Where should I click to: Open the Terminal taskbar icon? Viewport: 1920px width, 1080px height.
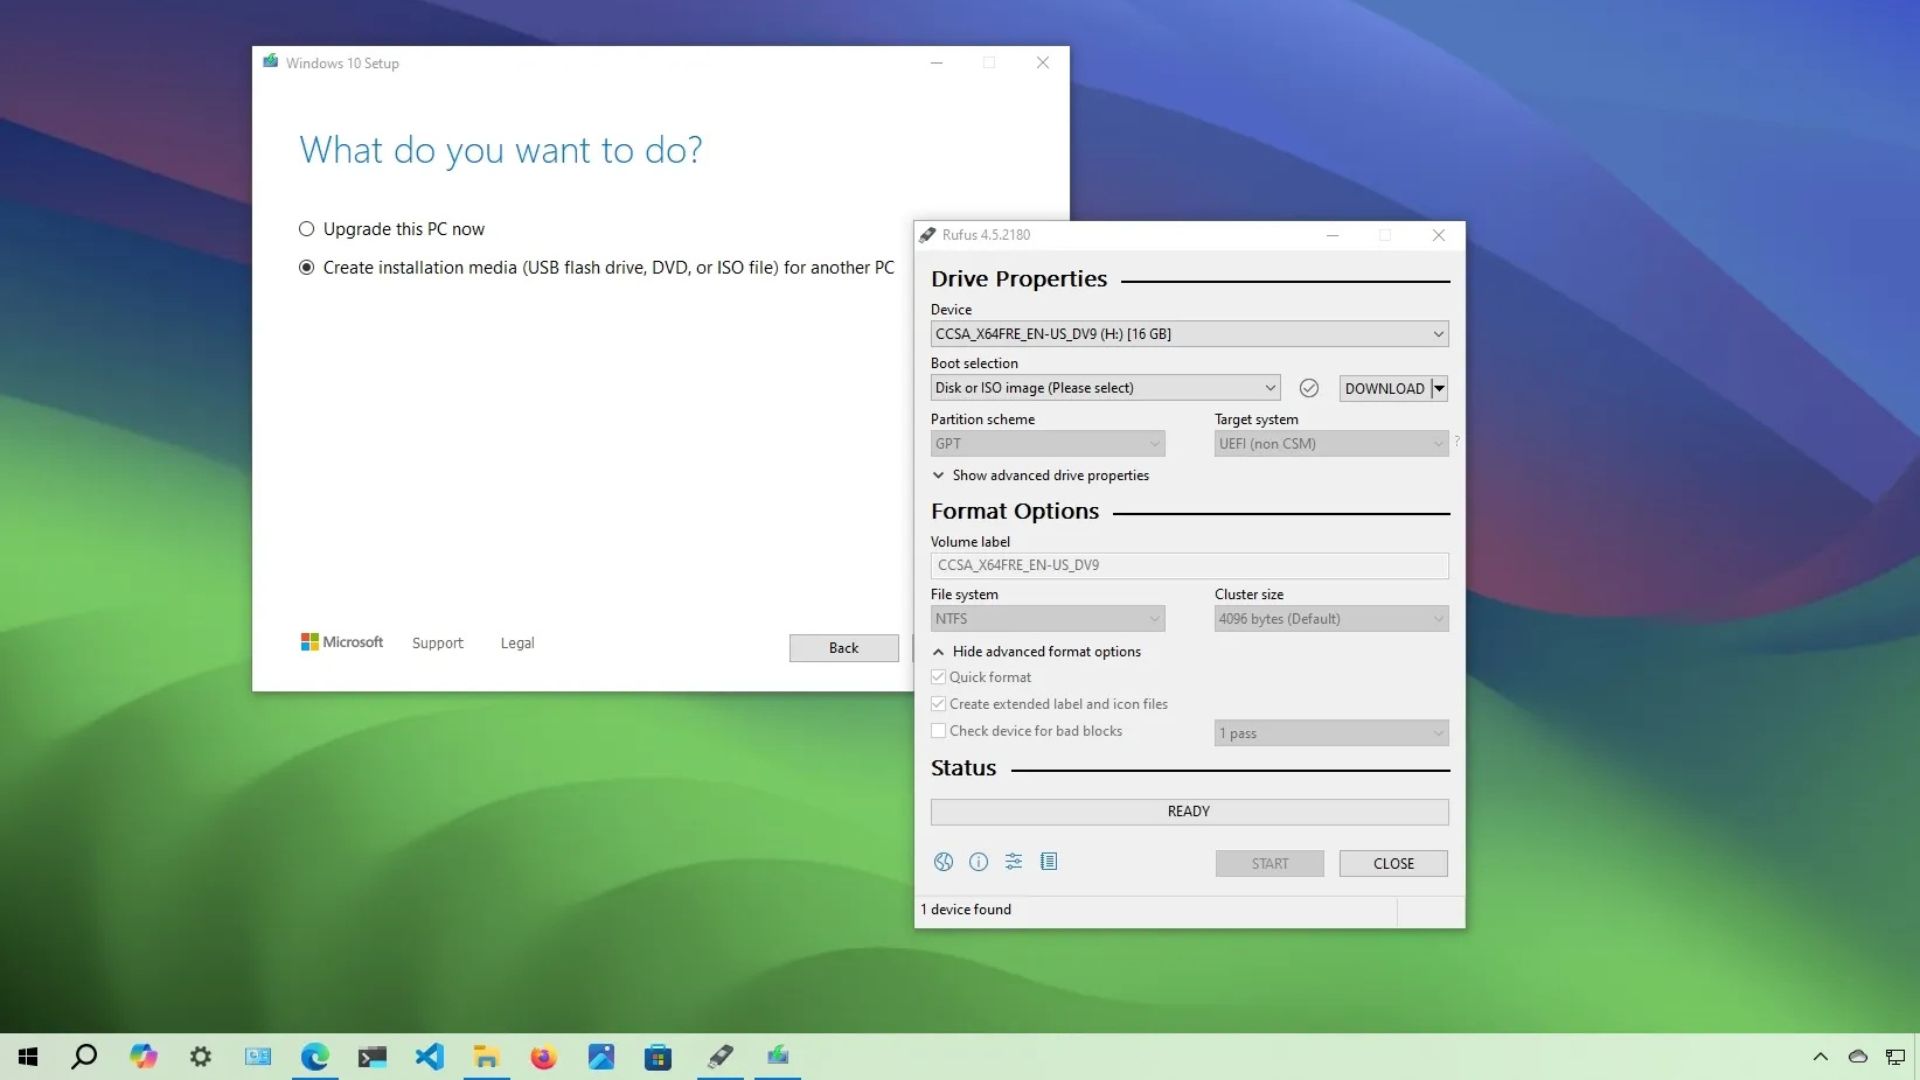[372, 1057]
